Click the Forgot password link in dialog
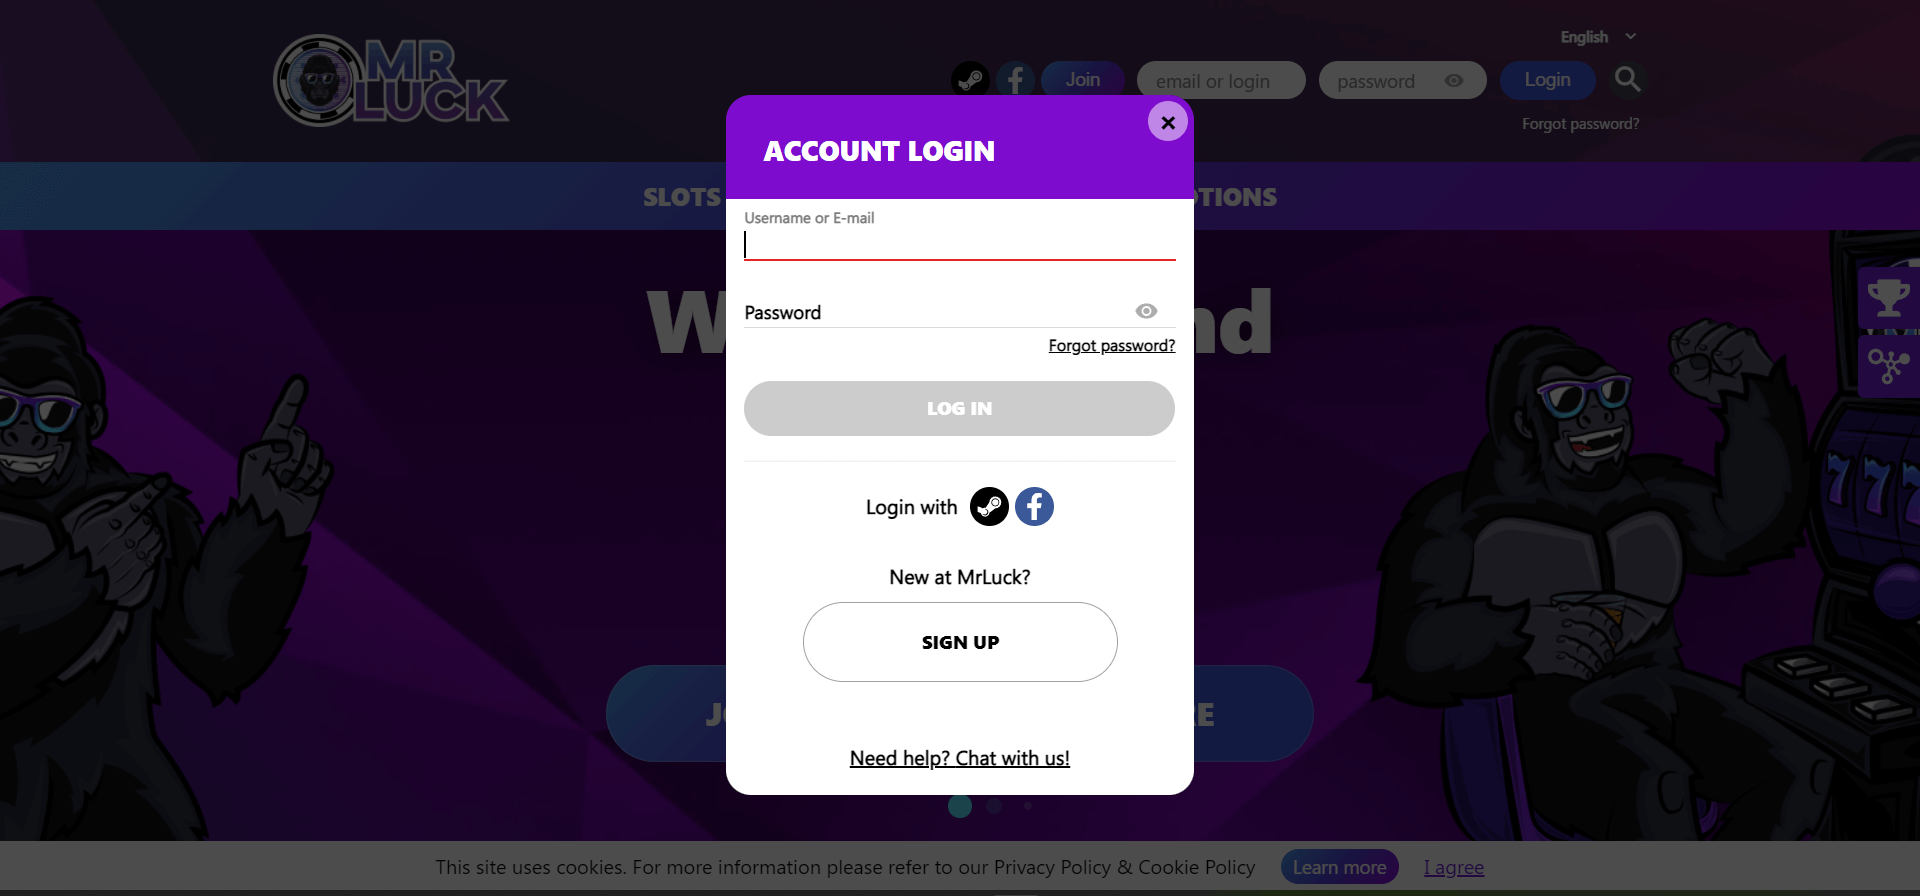This screenshot has height=896, width=1920. [x=1111, y=346]
